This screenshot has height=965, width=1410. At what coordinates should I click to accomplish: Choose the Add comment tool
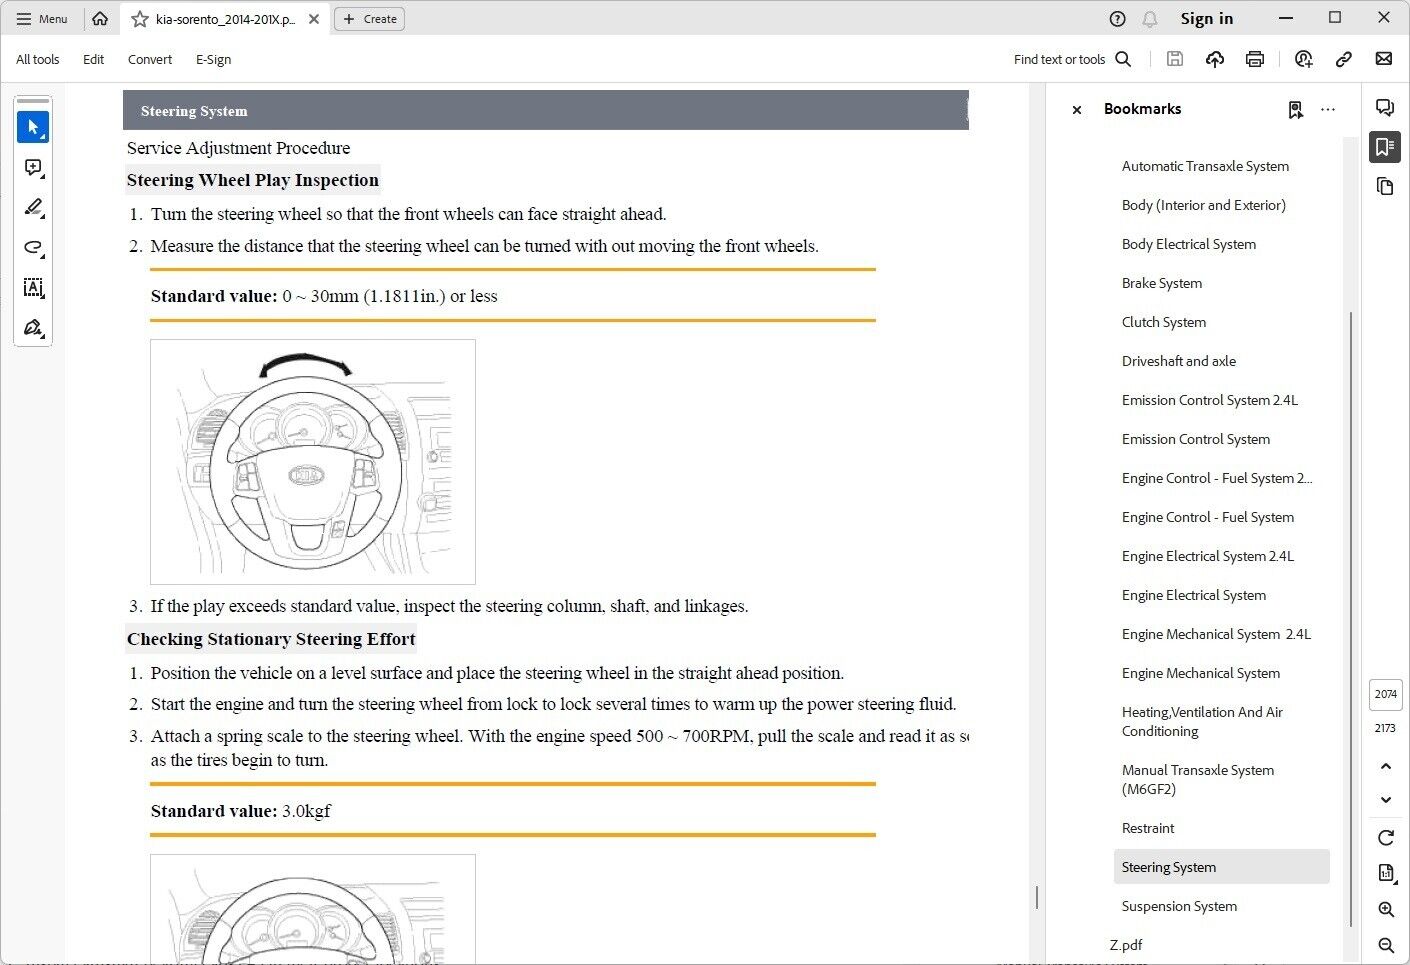click(33, 167)
